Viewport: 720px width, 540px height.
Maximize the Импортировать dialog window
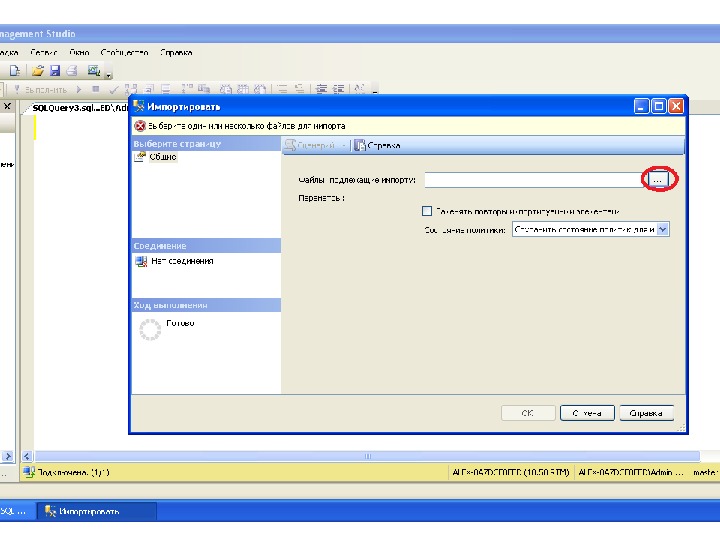pyautogui.click(x=658, y=107)
